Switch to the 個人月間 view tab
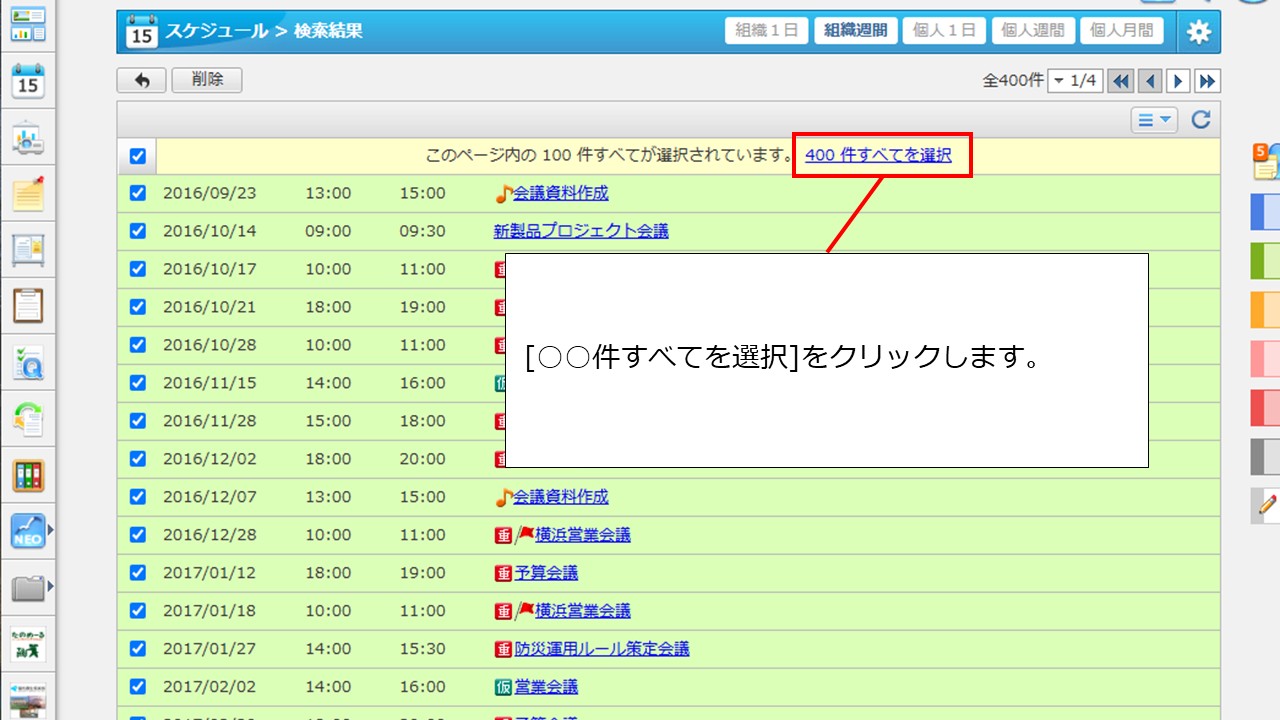 coord(1121,31)
